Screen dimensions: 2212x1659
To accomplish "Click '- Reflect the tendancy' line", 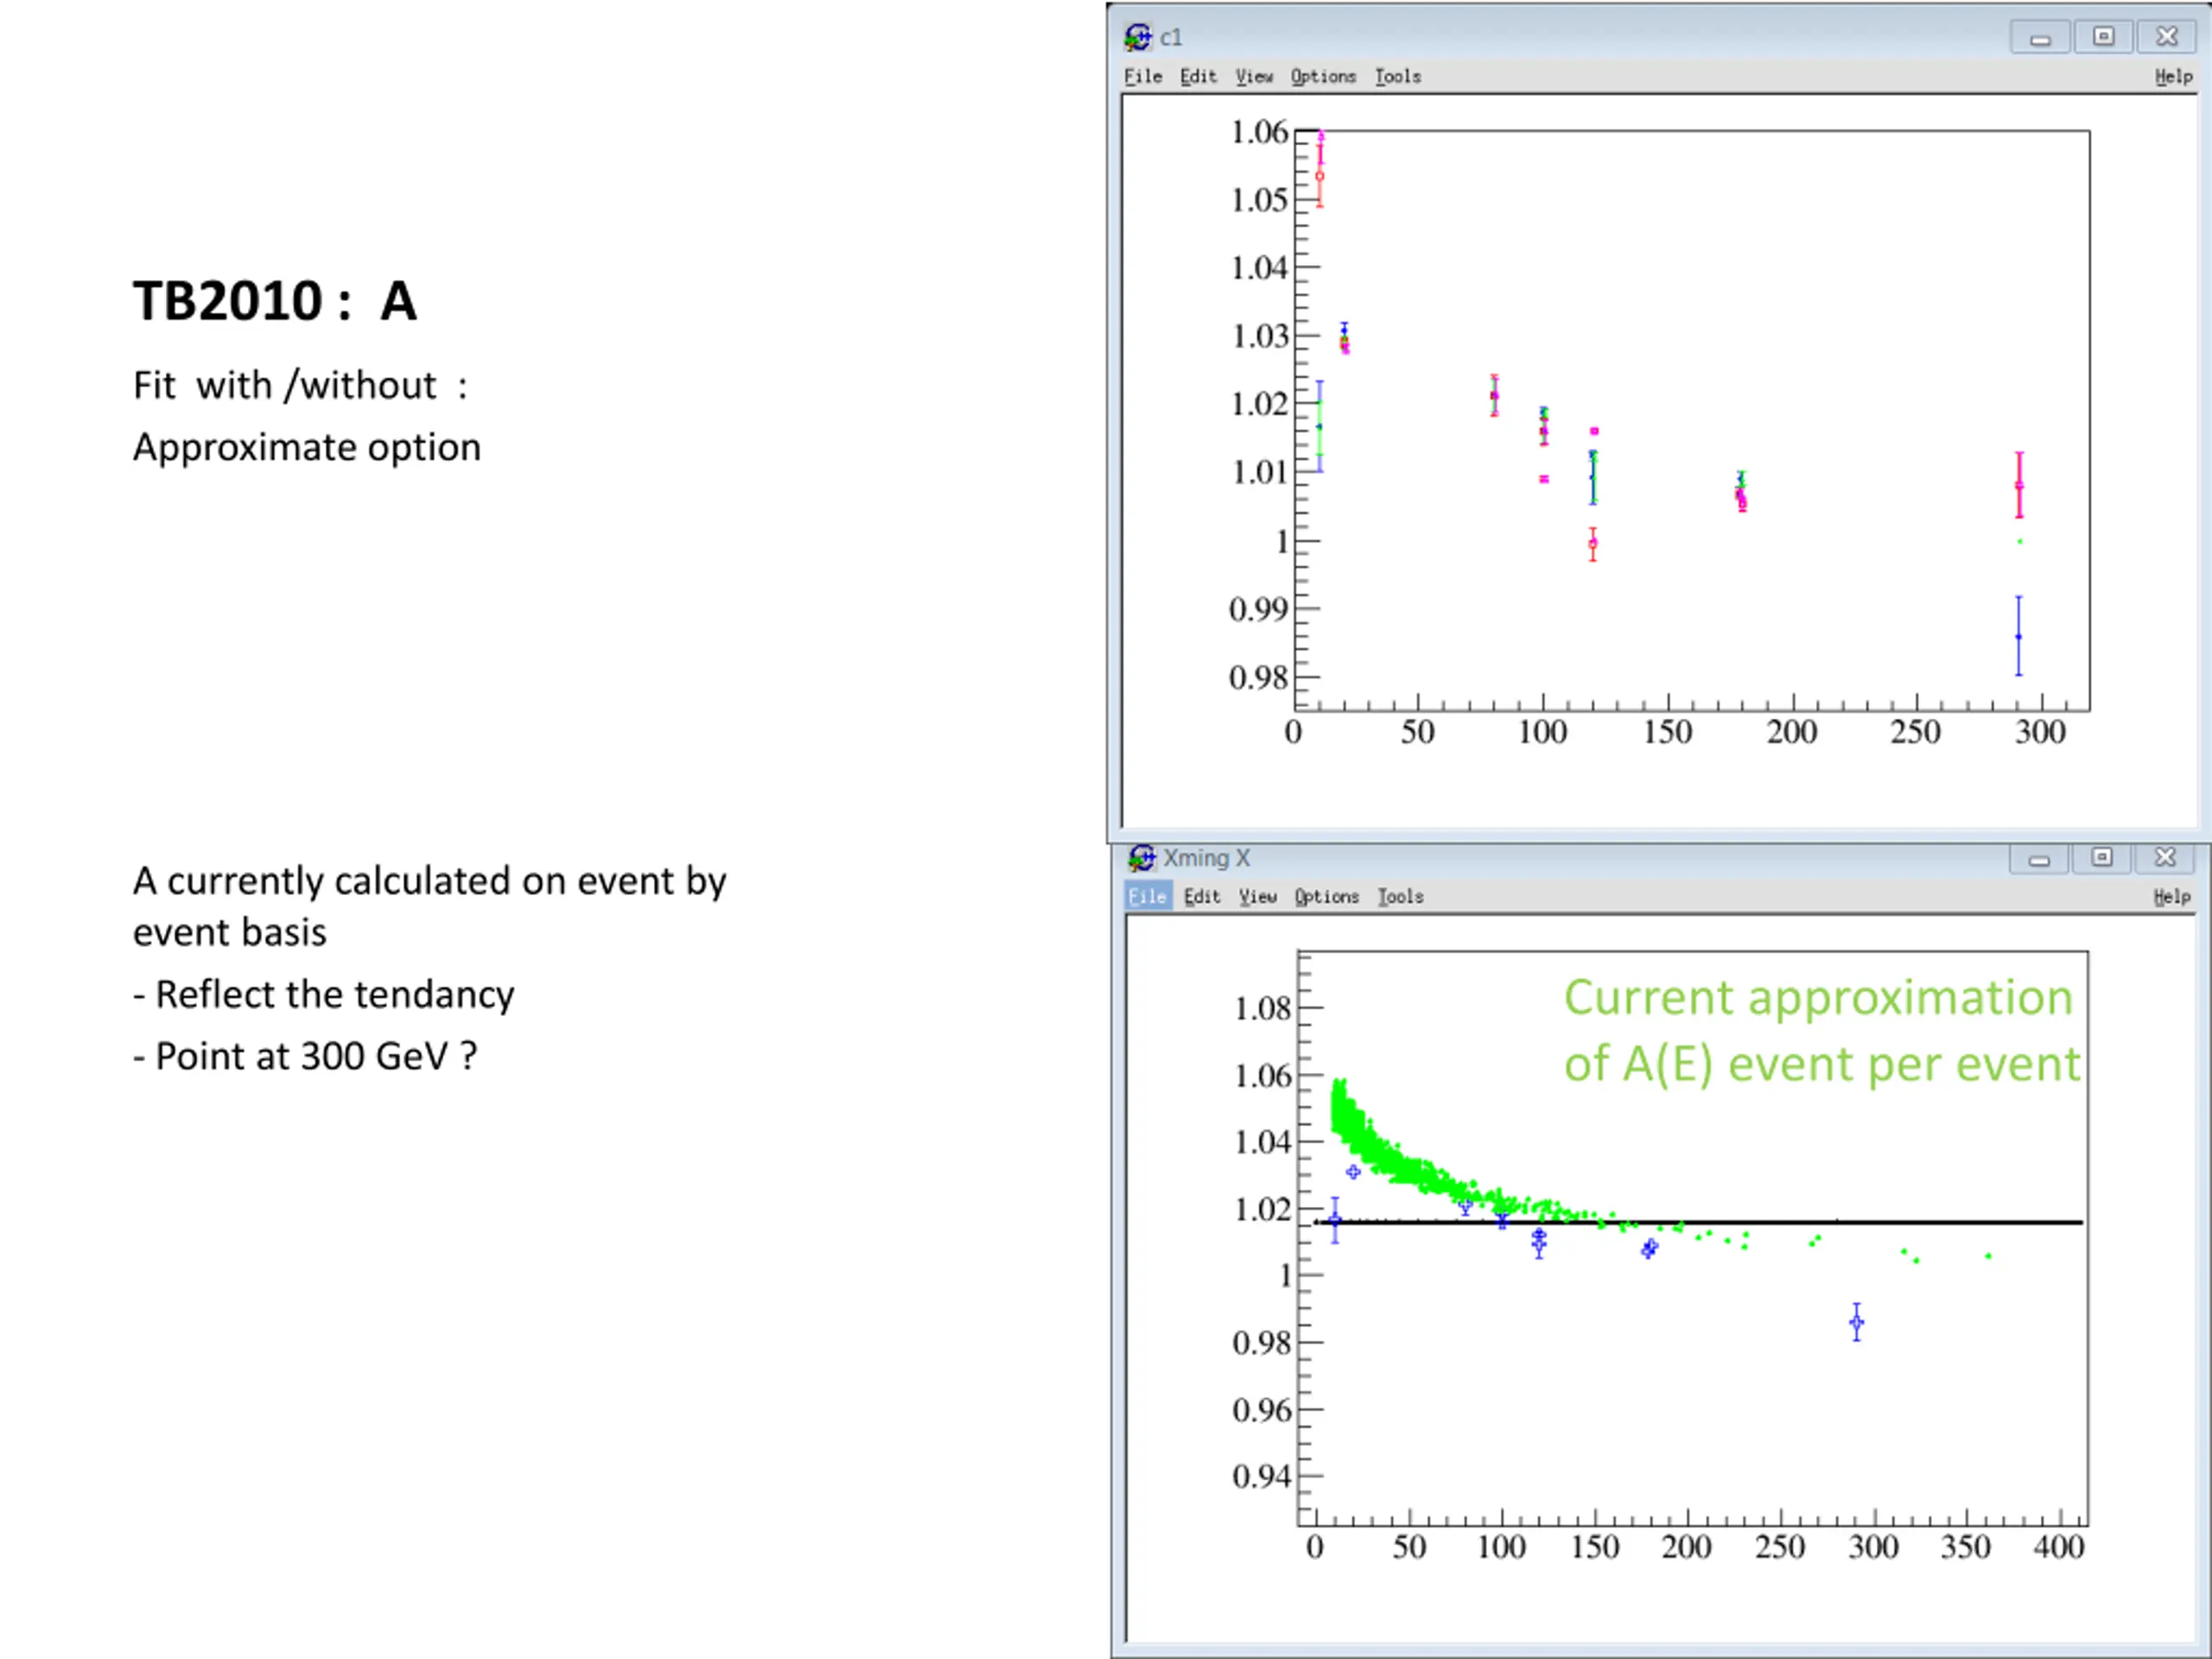I will [323, 995].
